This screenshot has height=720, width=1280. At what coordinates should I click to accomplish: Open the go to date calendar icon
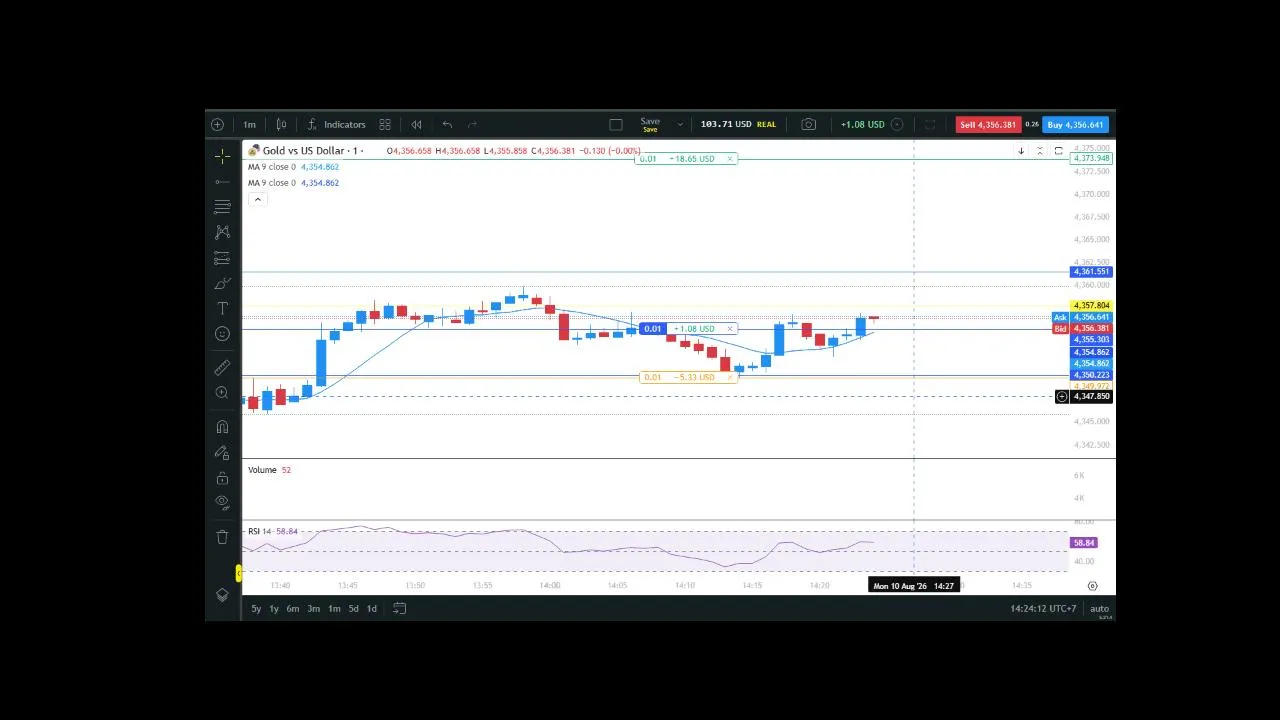[399, 608]
